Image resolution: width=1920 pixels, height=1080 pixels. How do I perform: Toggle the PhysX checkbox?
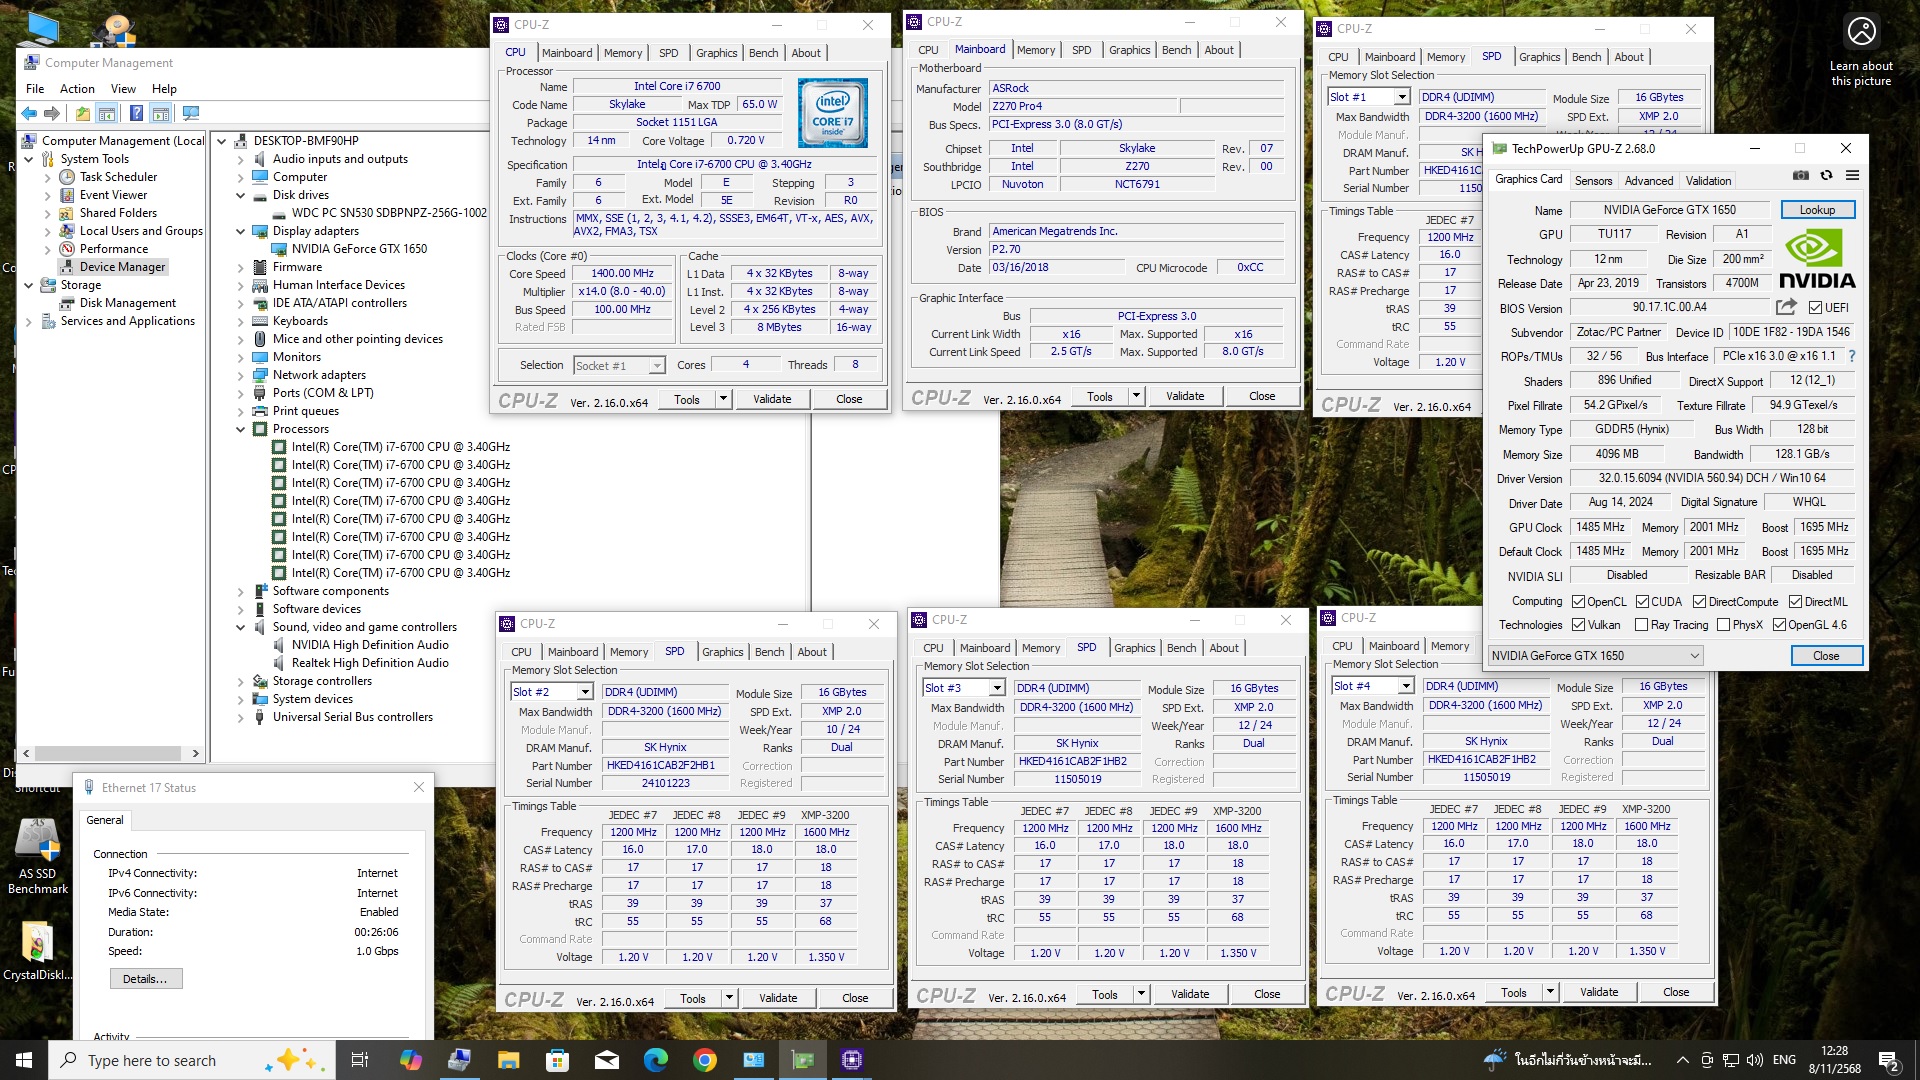[x=1723, y=625]
